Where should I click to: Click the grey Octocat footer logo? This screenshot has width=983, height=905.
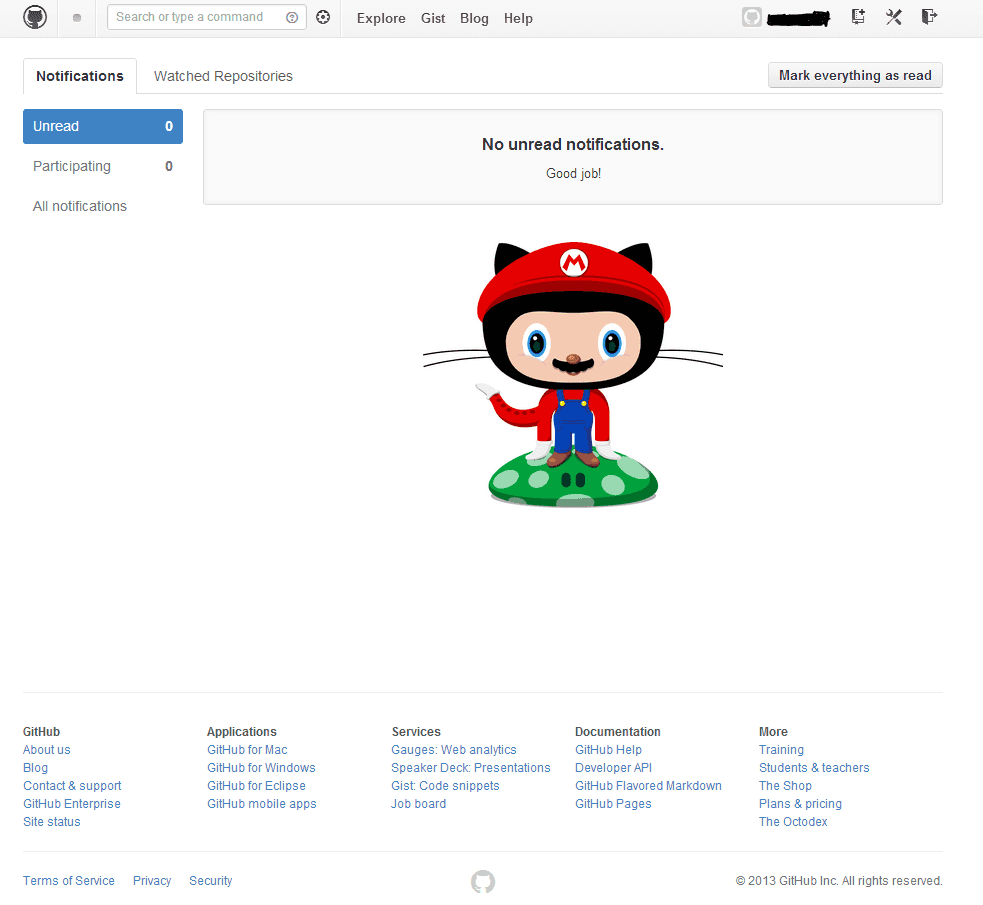coord(483,881)
